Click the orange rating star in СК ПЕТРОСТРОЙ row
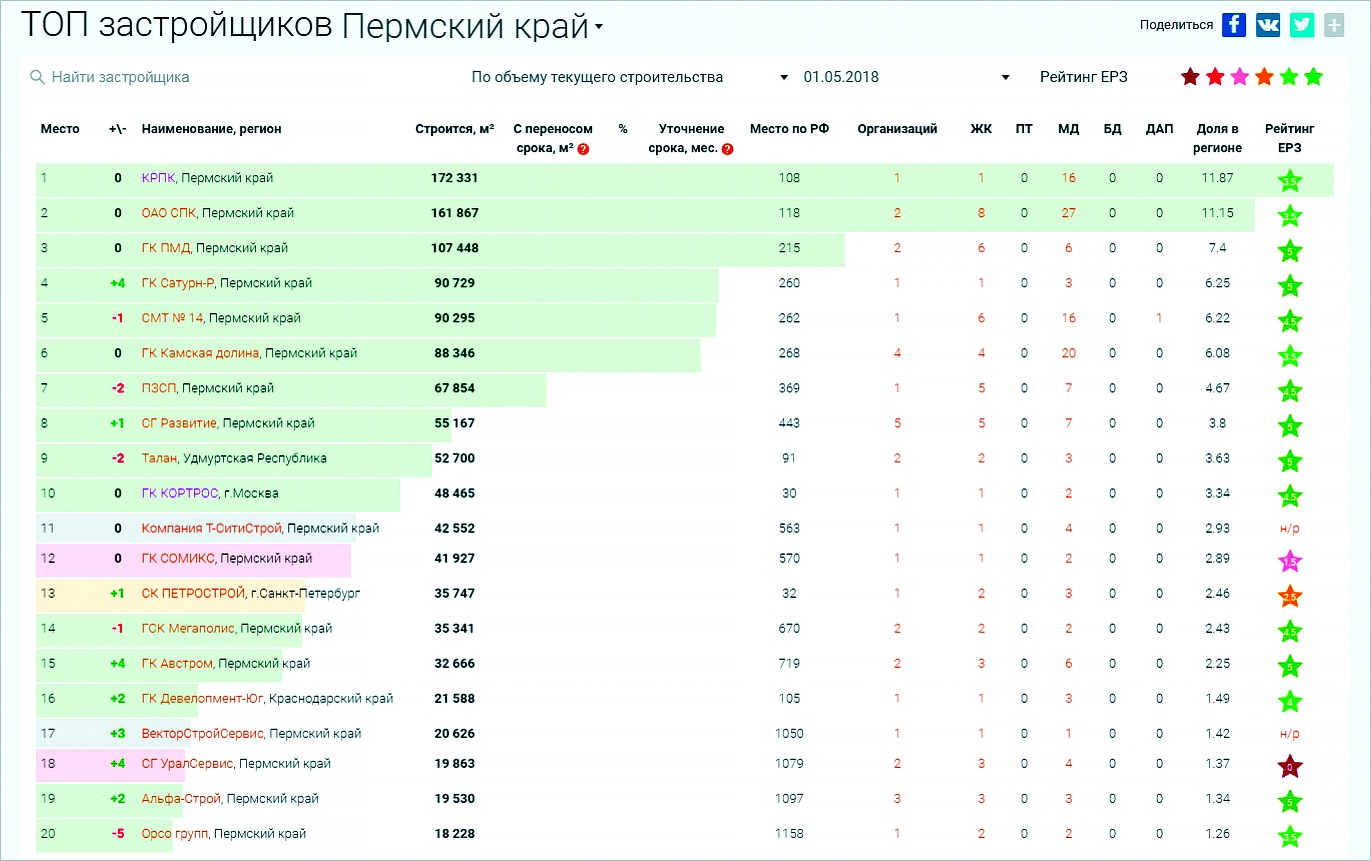Viewport: 1371px width, 861px height. (1290, 596)
